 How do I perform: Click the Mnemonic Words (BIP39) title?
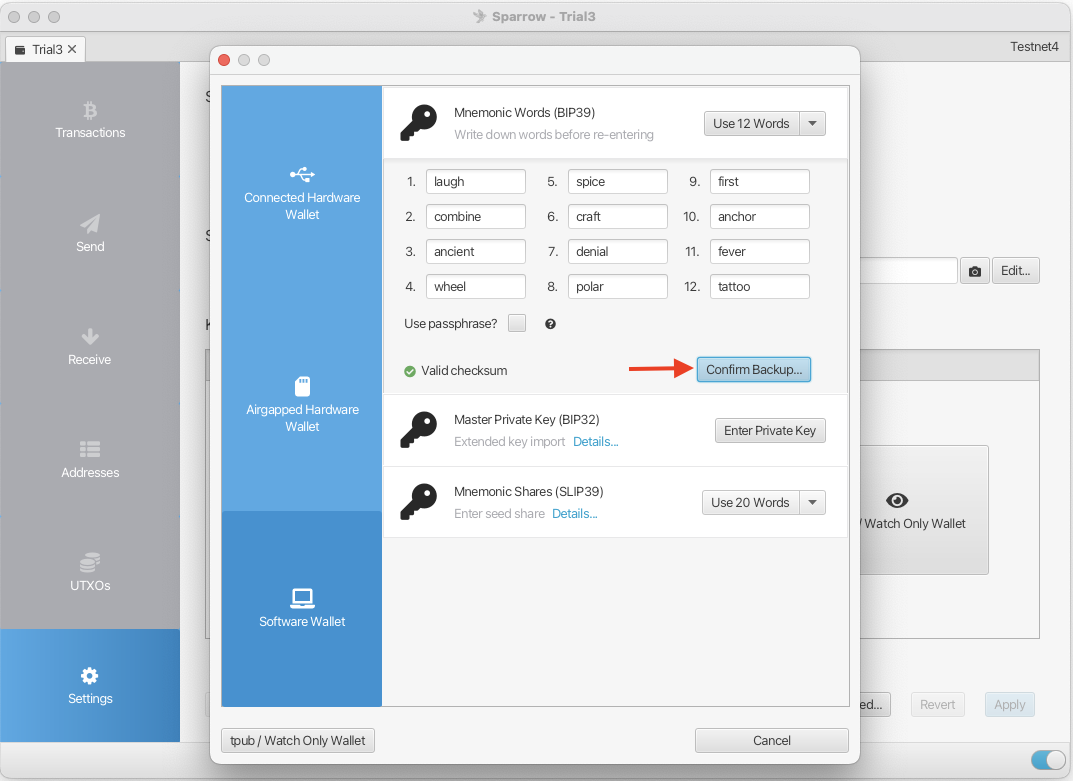(x=524, y=112)
